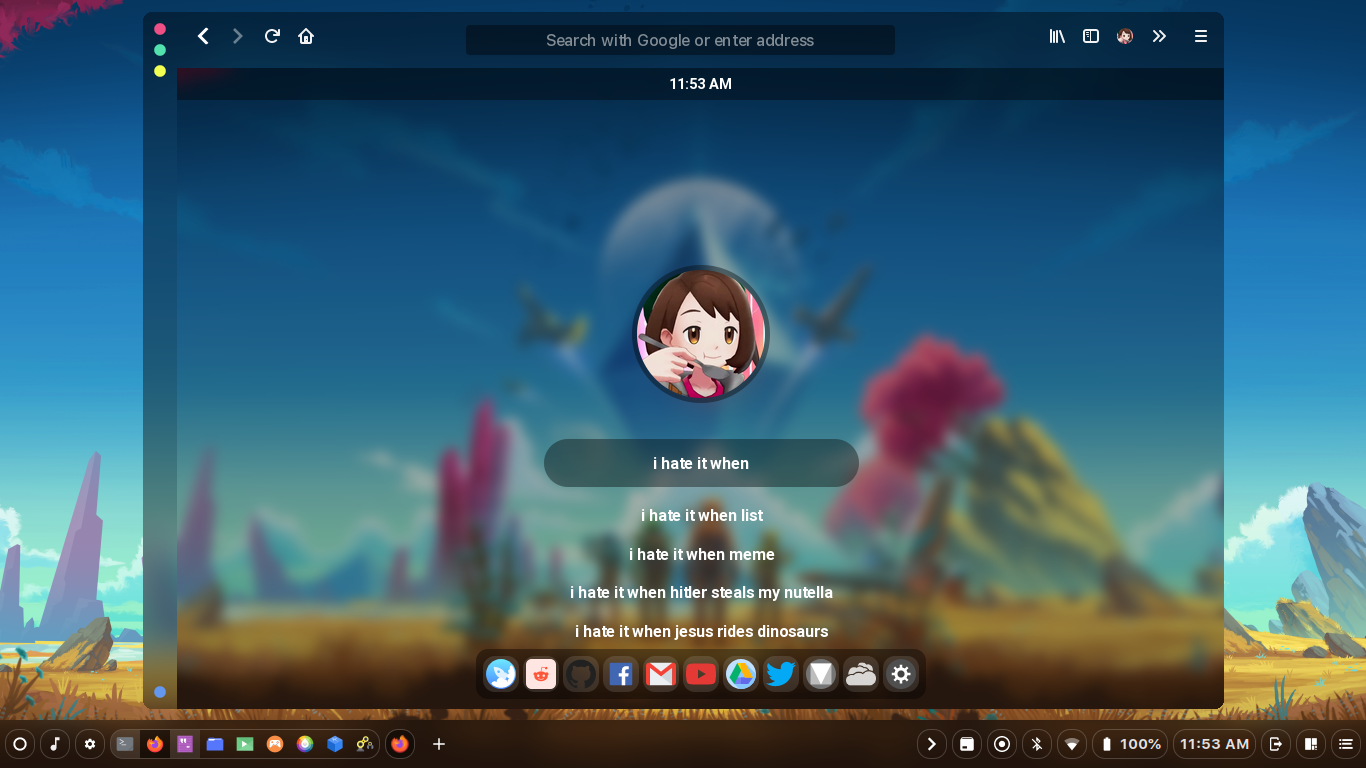
Task: Open the yellow nodes app on taskbar
Action: click(365, 744)
